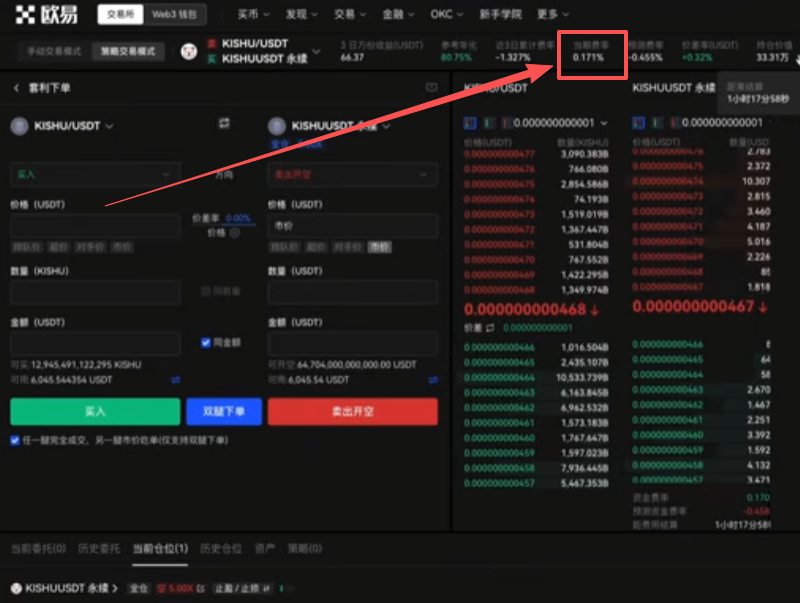Click the OKX 欧易 logo
This screenshot has height=603, width=800.
click(x=46, y=14)
